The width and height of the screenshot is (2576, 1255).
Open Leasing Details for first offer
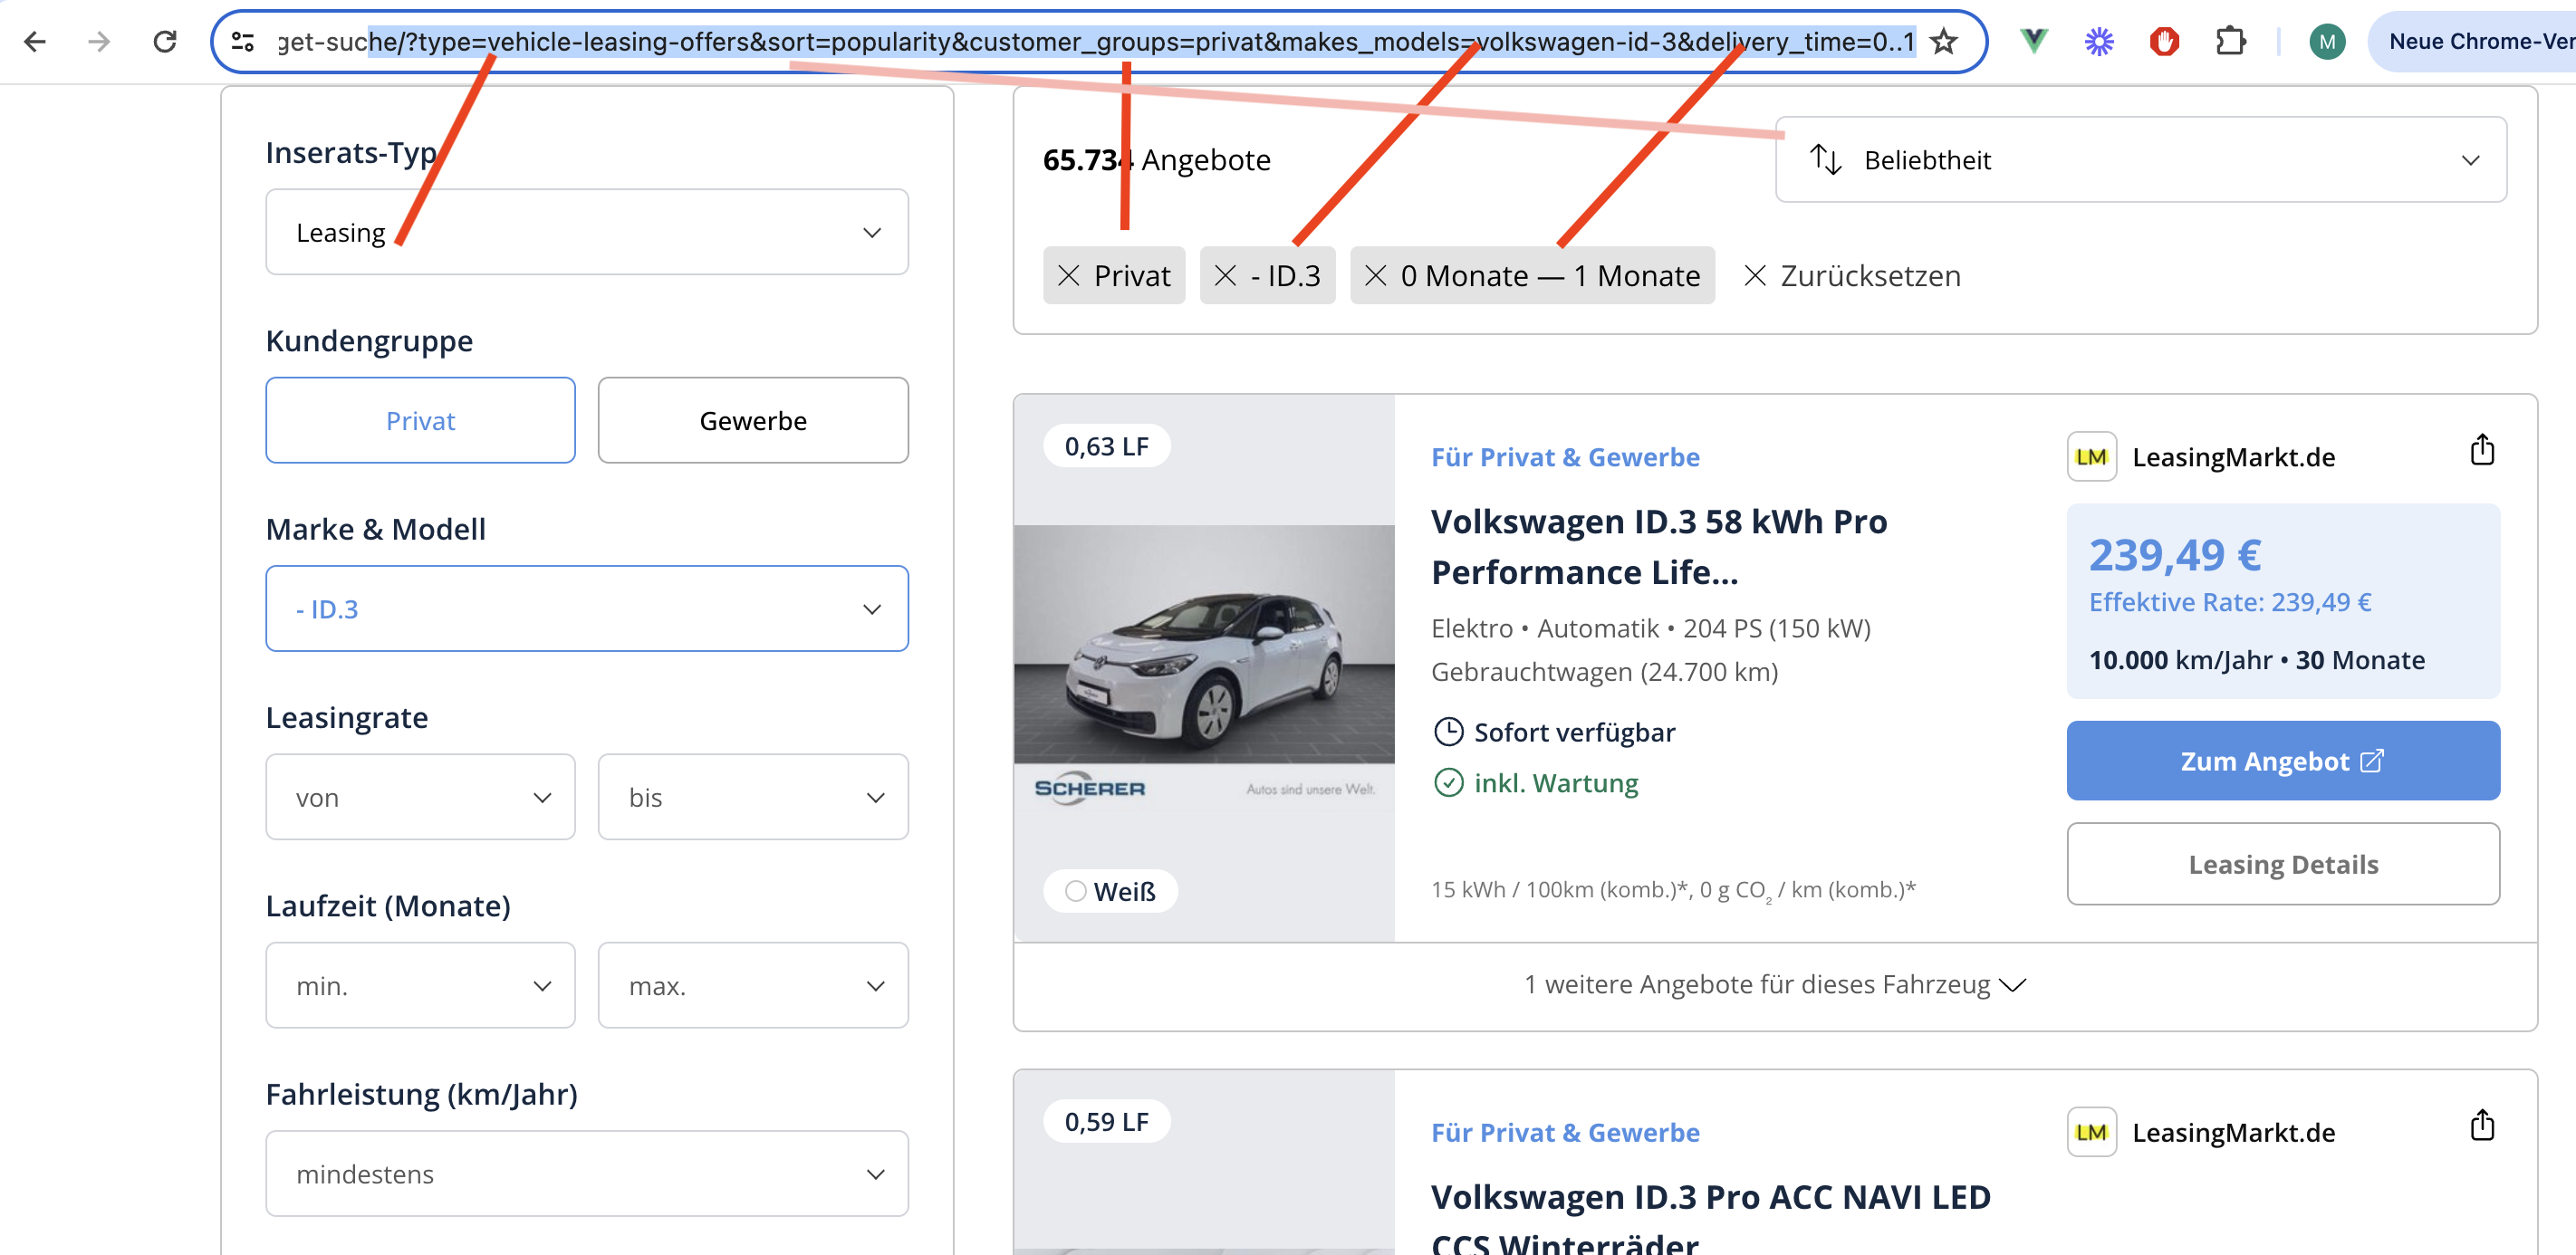[x=2283, y=864]
